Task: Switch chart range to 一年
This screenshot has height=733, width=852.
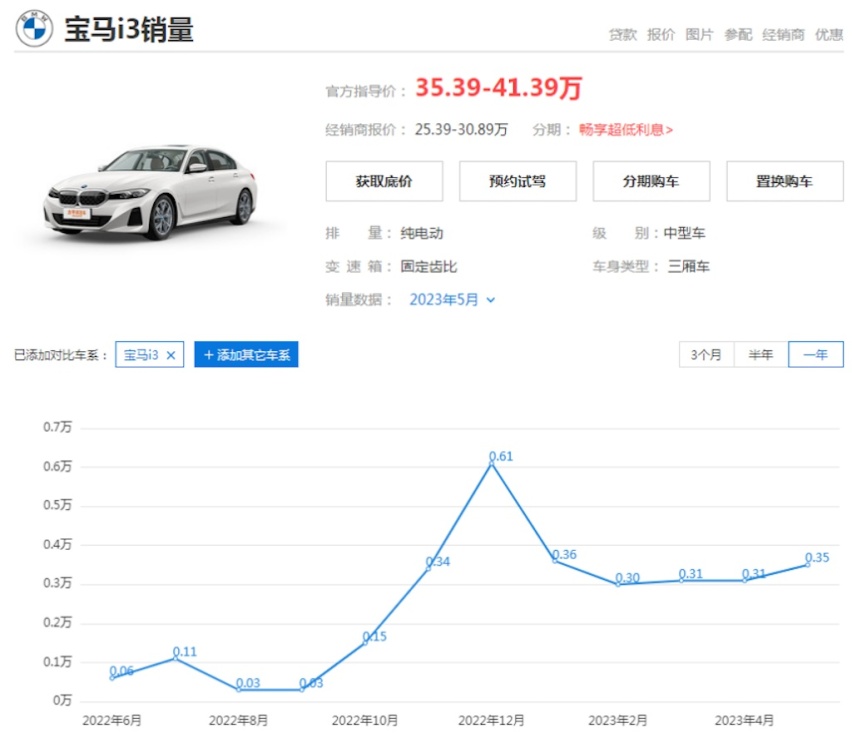Action: pos(816,354)
